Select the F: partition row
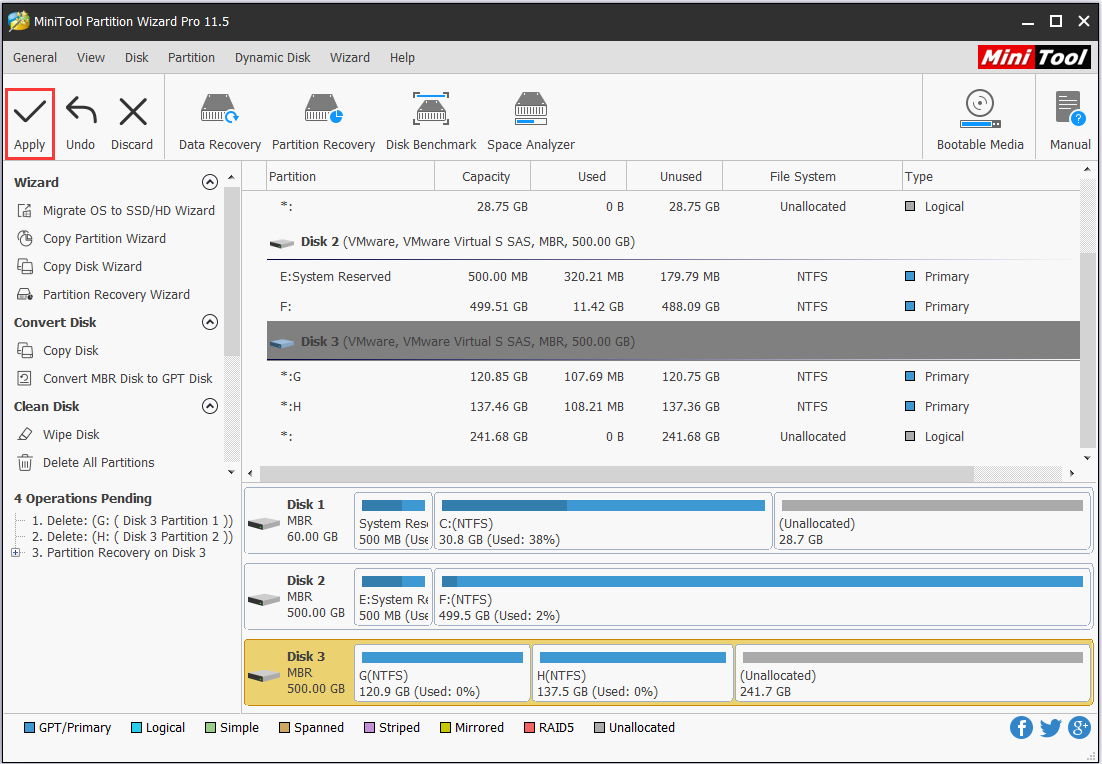The height and width of the screenshot is (764, 1102). pos(673,306)
